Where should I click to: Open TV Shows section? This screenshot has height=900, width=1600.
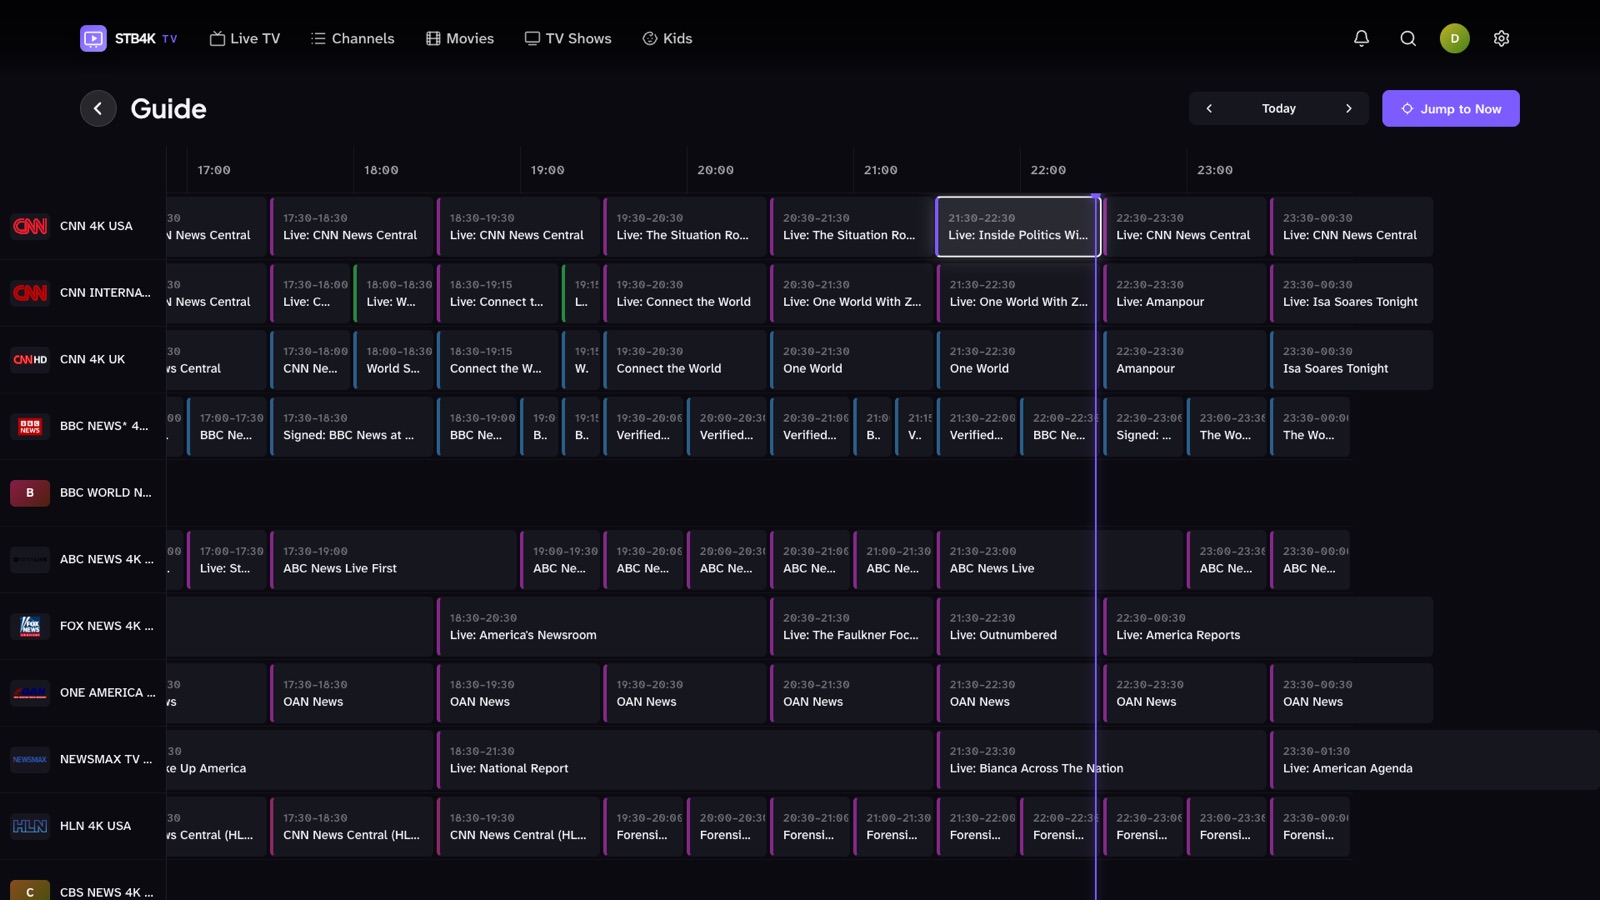(568, 39)
